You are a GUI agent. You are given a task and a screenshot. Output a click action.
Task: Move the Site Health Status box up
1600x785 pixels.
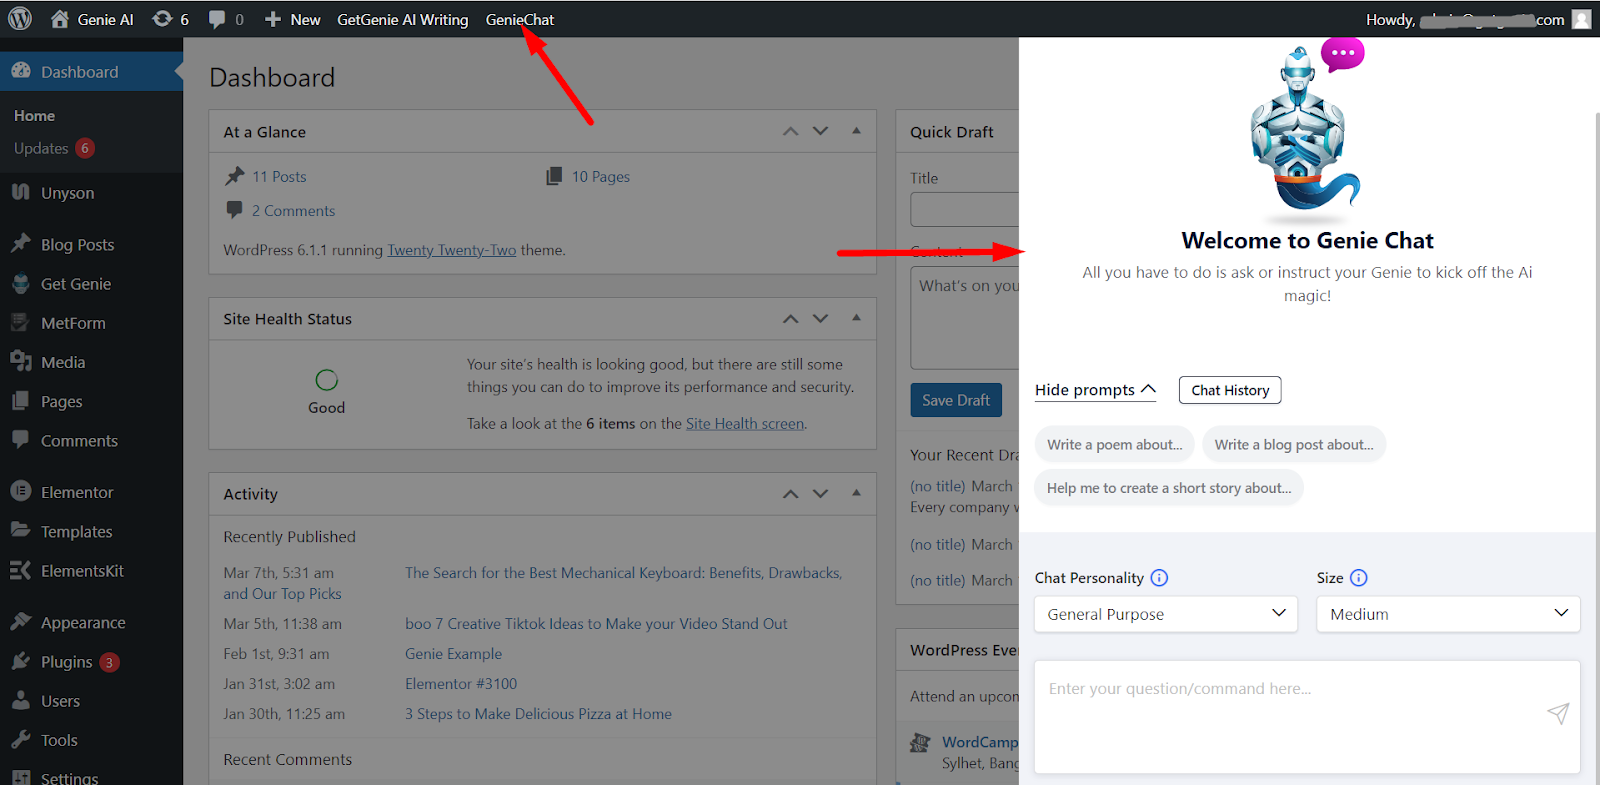click(x=790, y=318)
